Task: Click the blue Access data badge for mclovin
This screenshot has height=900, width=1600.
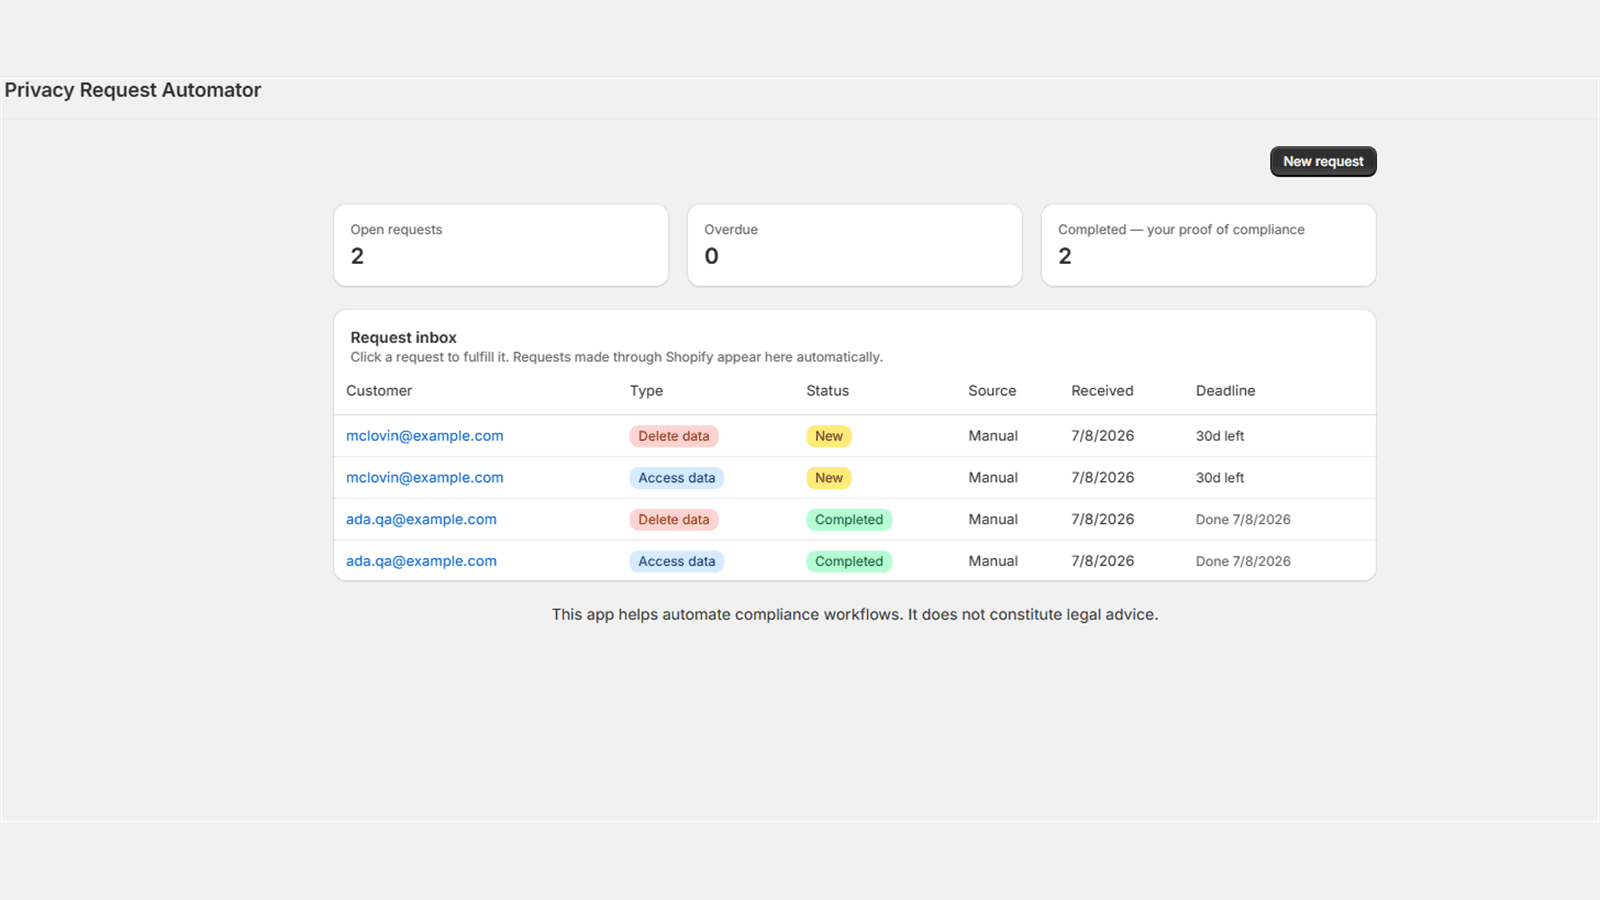Action: (x=677, y=478)
